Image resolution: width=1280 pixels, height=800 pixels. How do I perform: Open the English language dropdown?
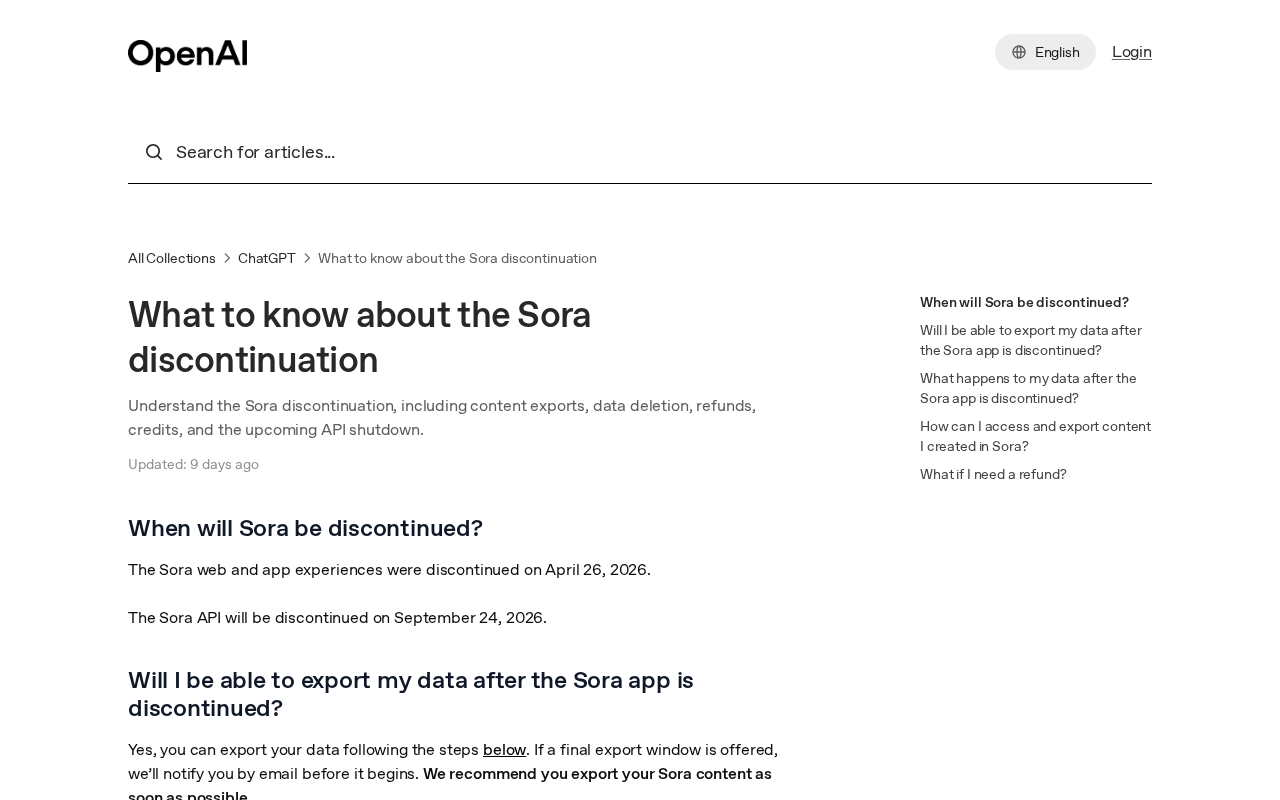1045,52
